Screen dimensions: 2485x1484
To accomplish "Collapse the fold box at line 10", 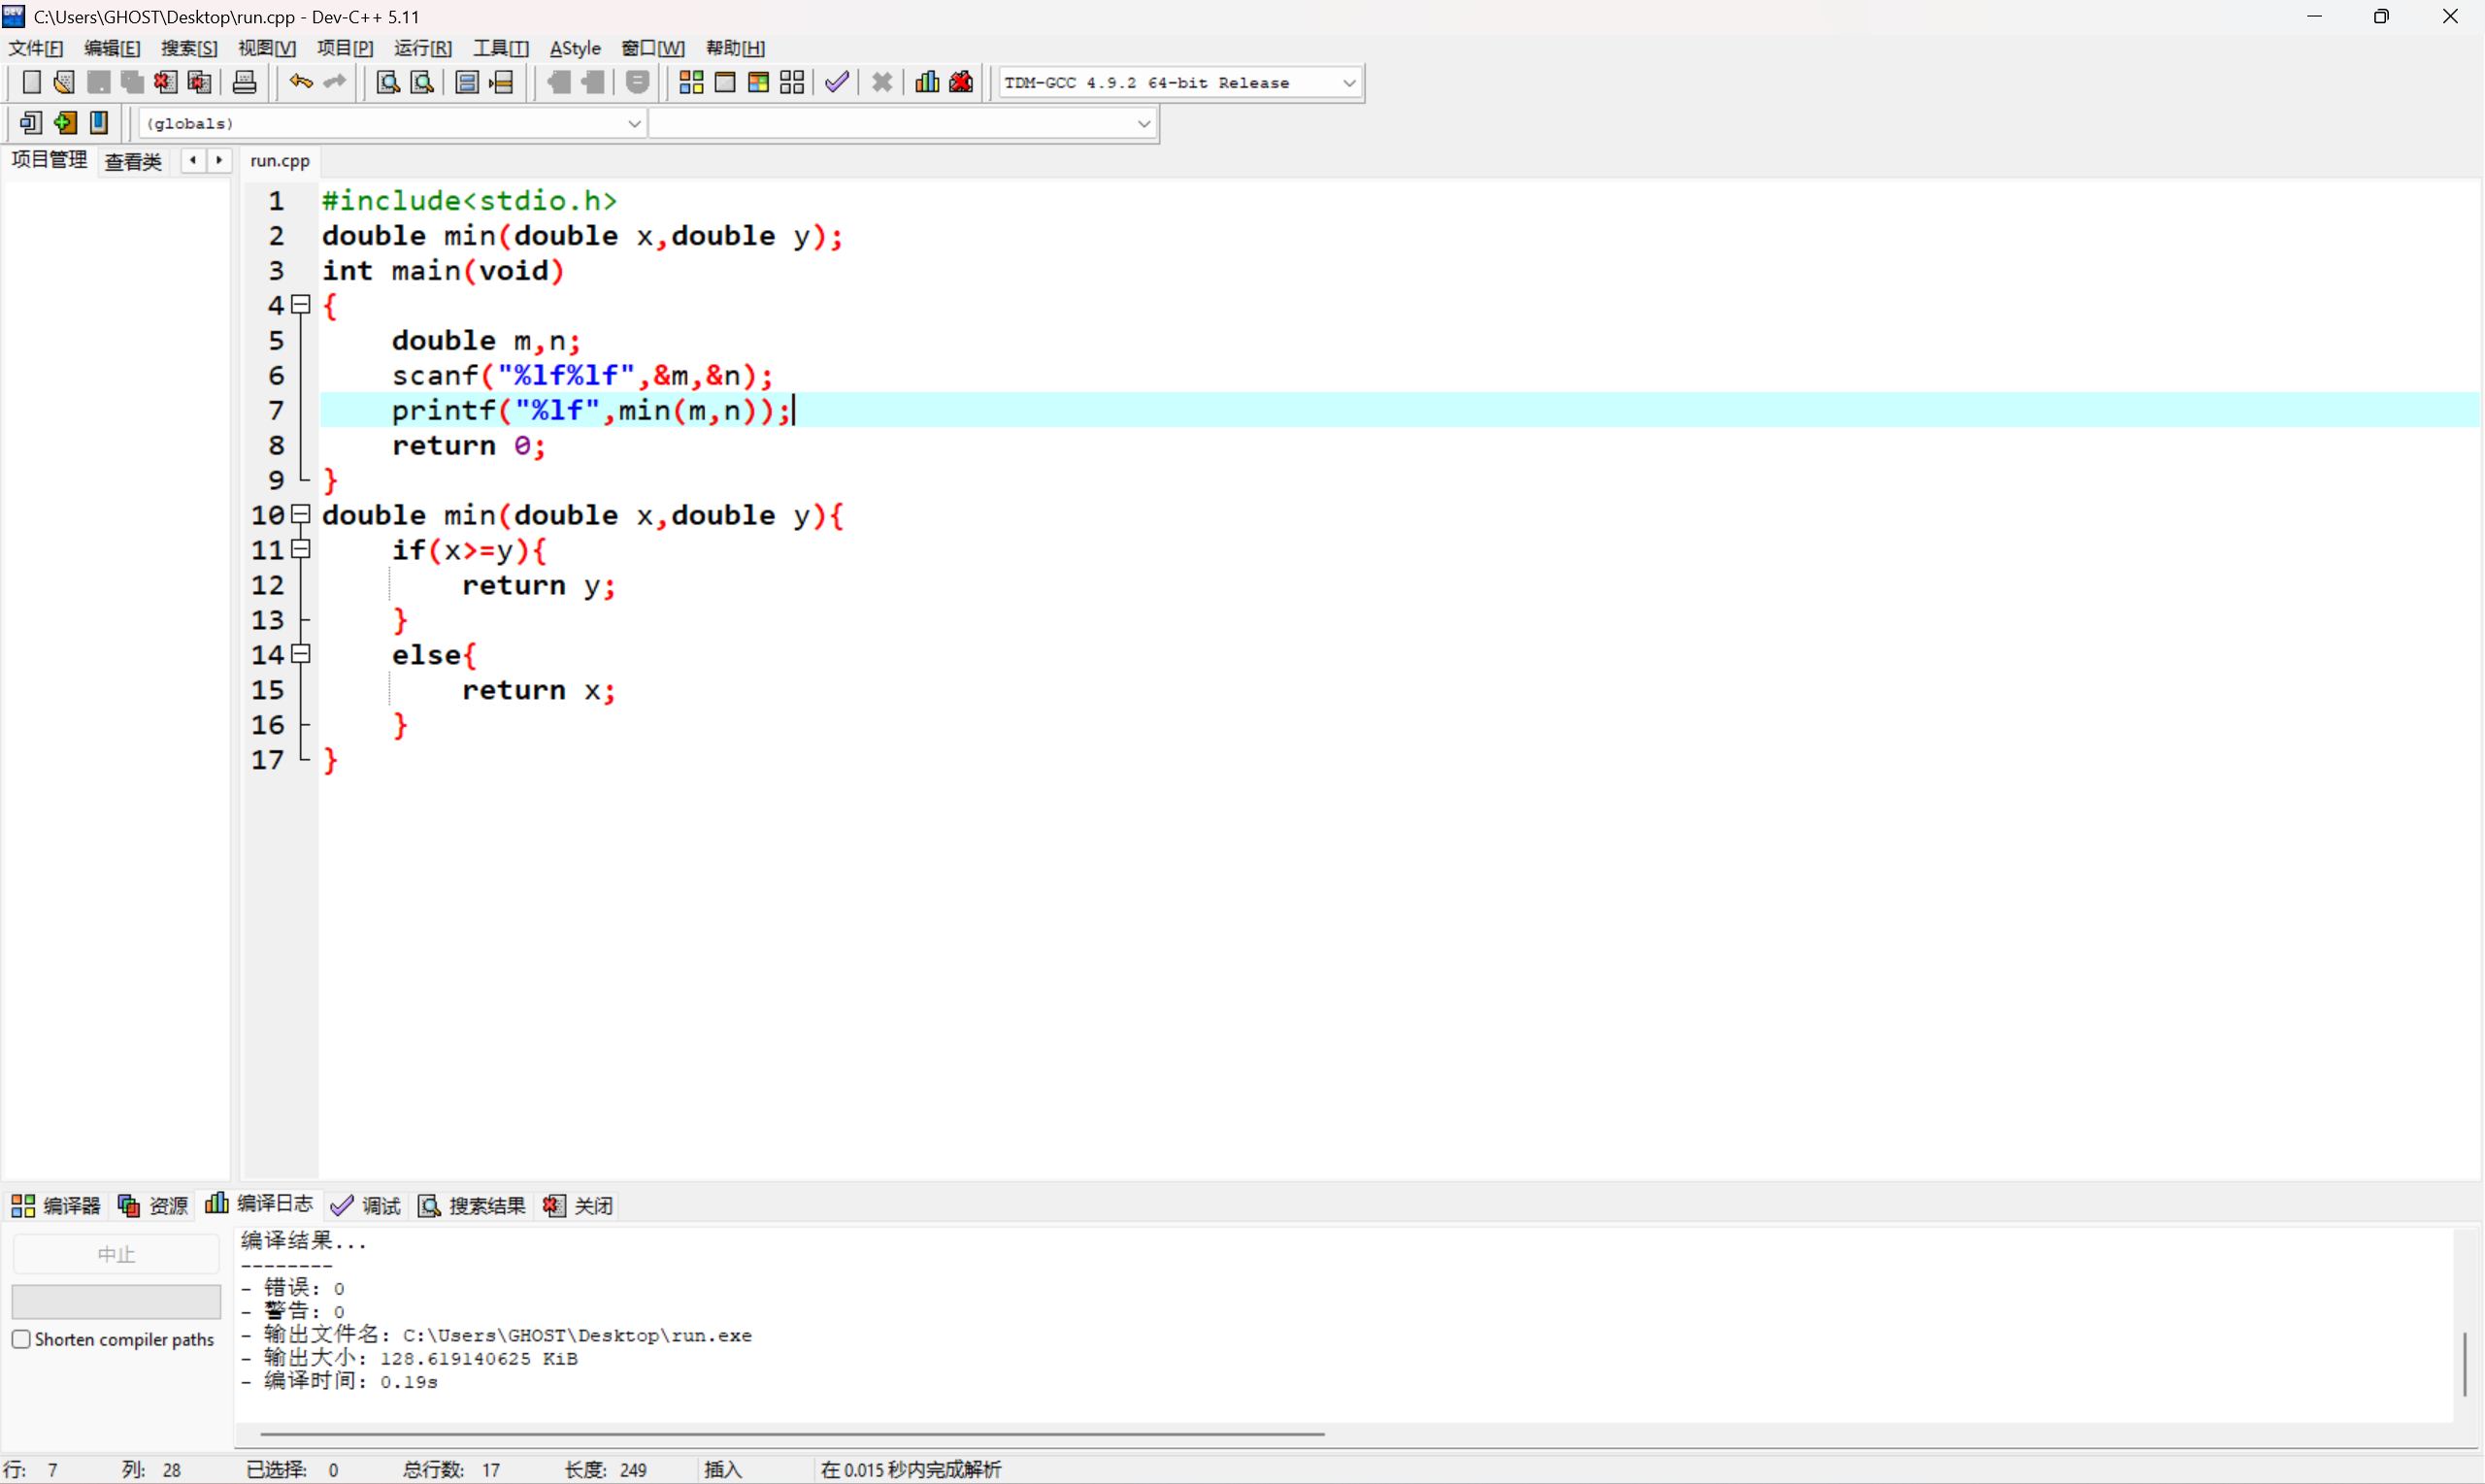I will tap(300, 514).
